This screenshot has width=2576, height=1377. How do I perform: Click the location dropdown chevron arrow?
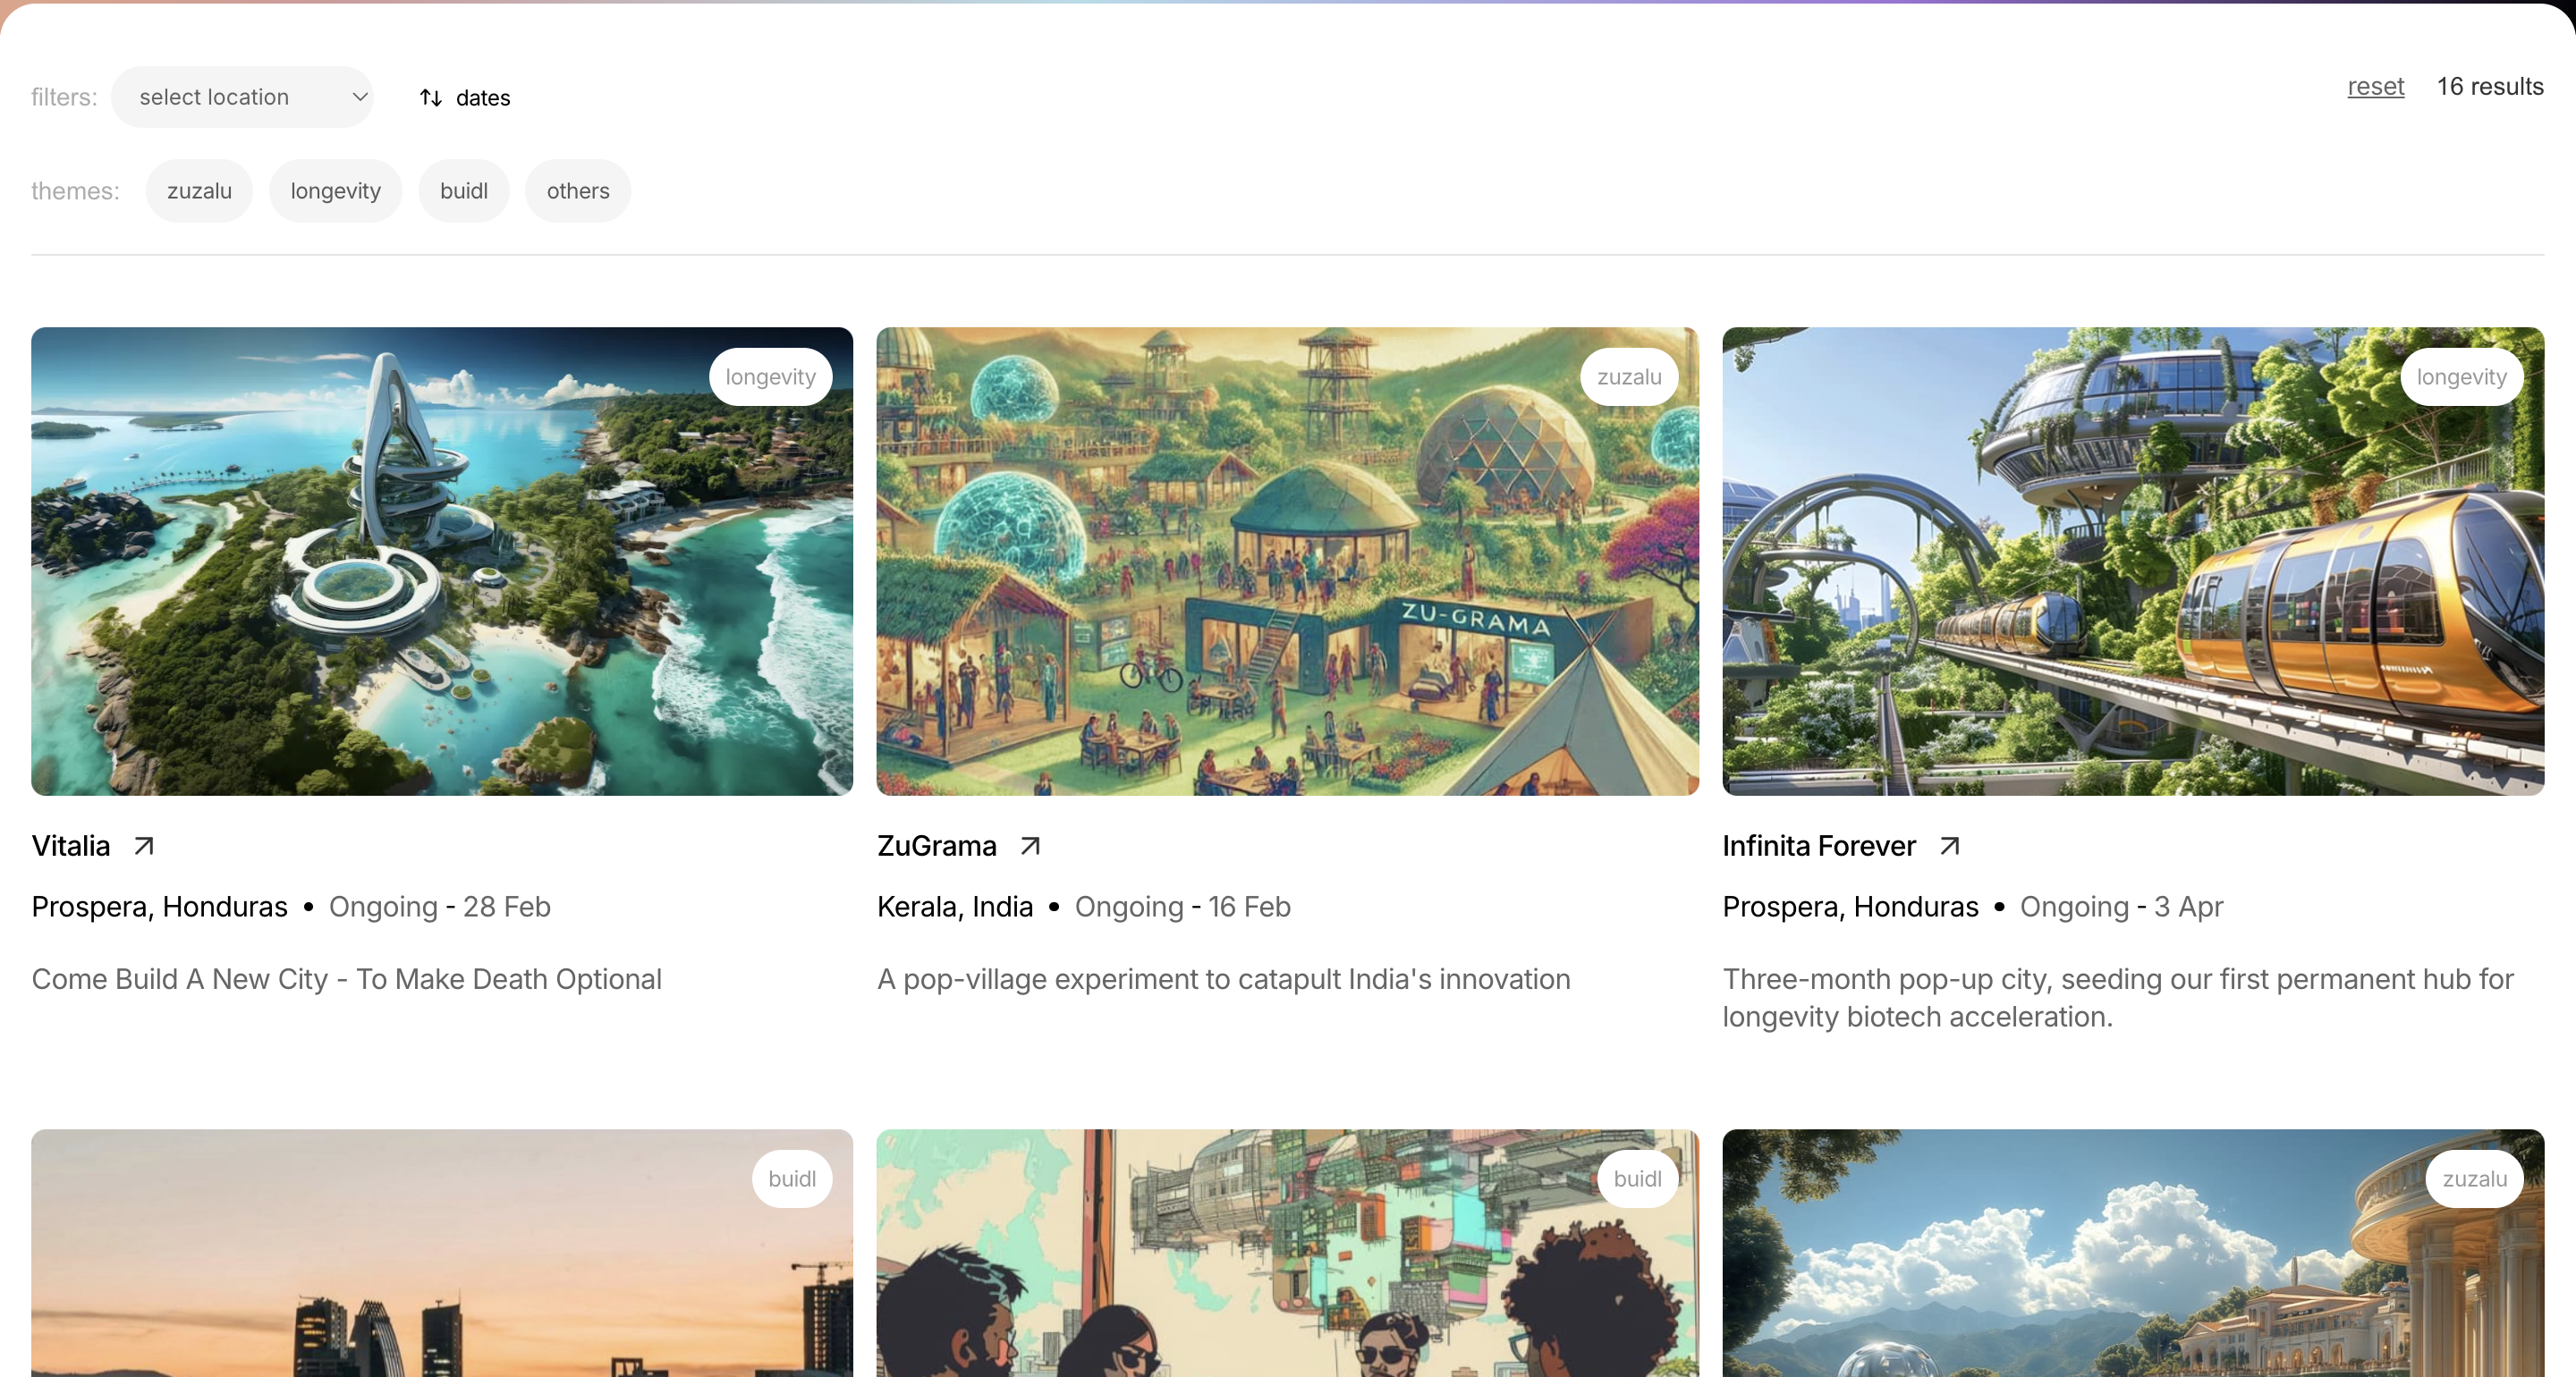pos(360,97)
